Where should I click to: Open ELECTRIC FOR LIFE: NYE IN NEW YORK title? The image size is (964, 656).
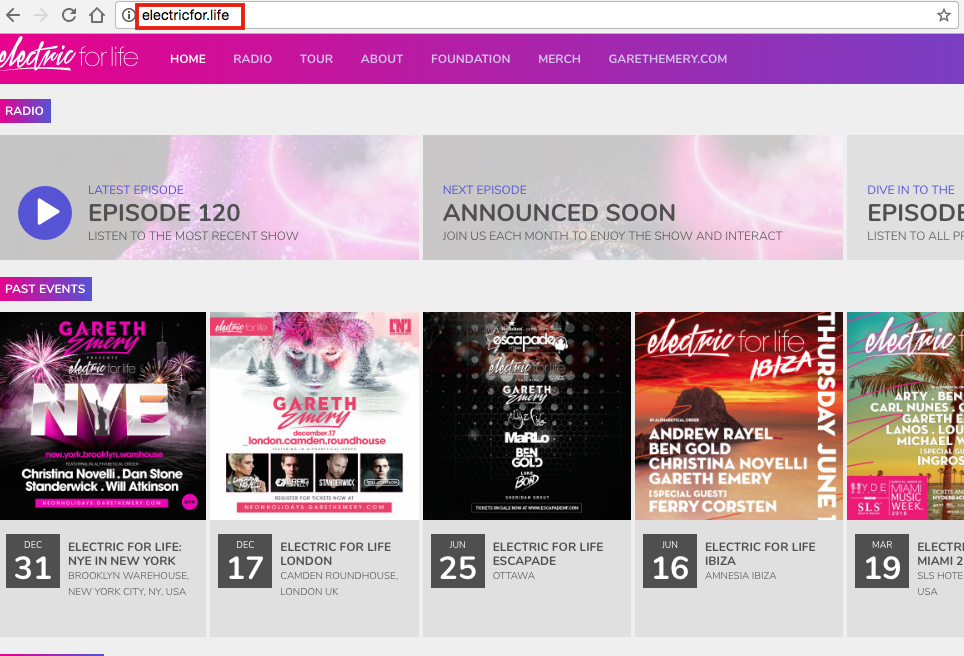click(x=125, y=553)
